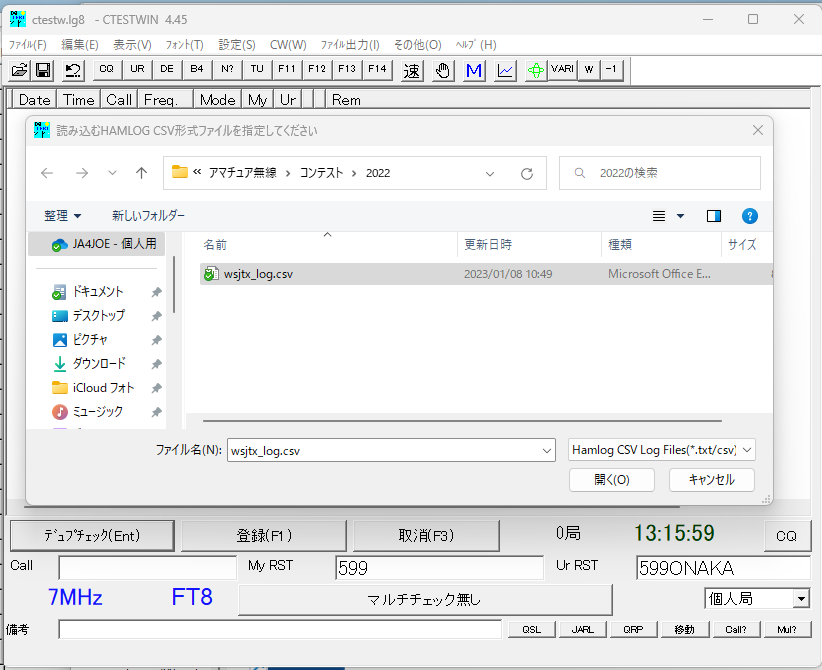
Task: Click the QSL button
Action: [x=532, y=629]
